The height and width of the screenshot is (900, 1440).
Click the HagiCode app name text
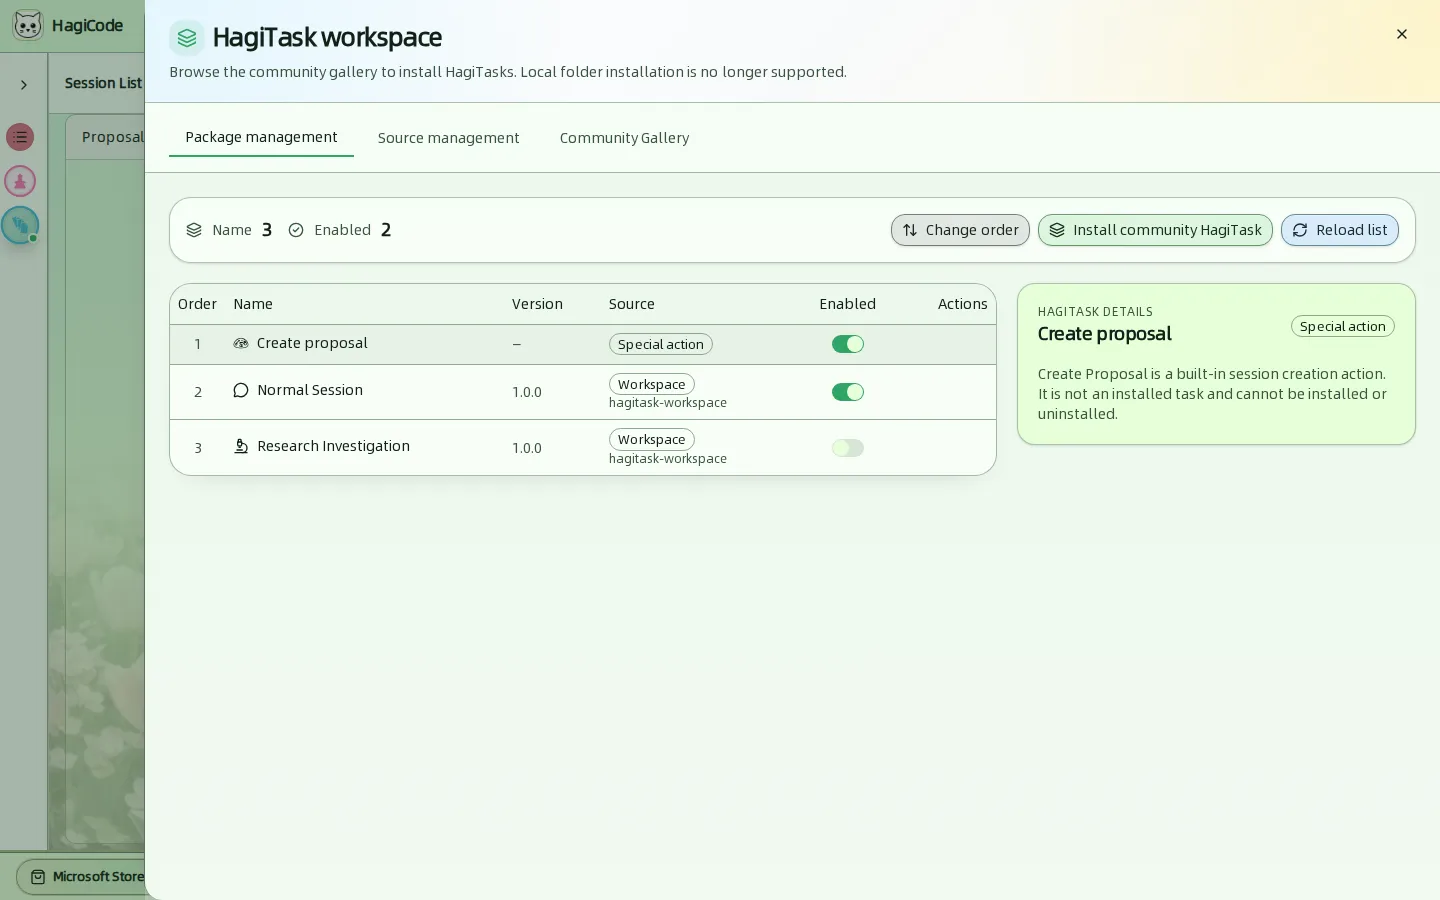pyautogui.click(x=88, y=25)
